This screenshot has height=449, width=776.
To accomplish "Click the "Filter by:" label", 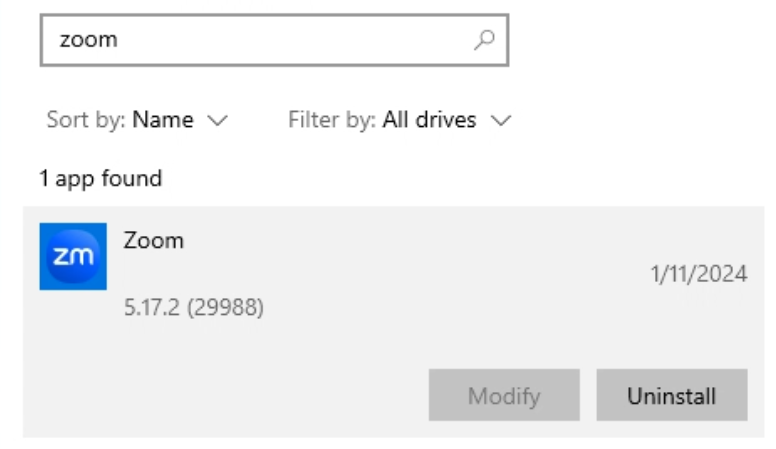I will [332, 120].
